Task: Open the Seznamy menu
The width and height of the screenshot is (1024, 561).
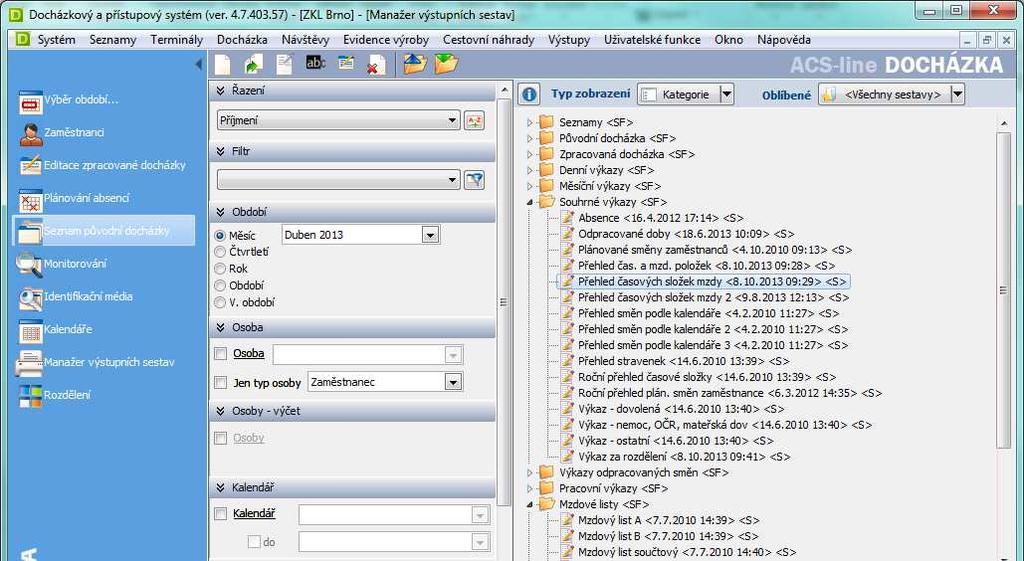Action: click(x=113, y=40)
